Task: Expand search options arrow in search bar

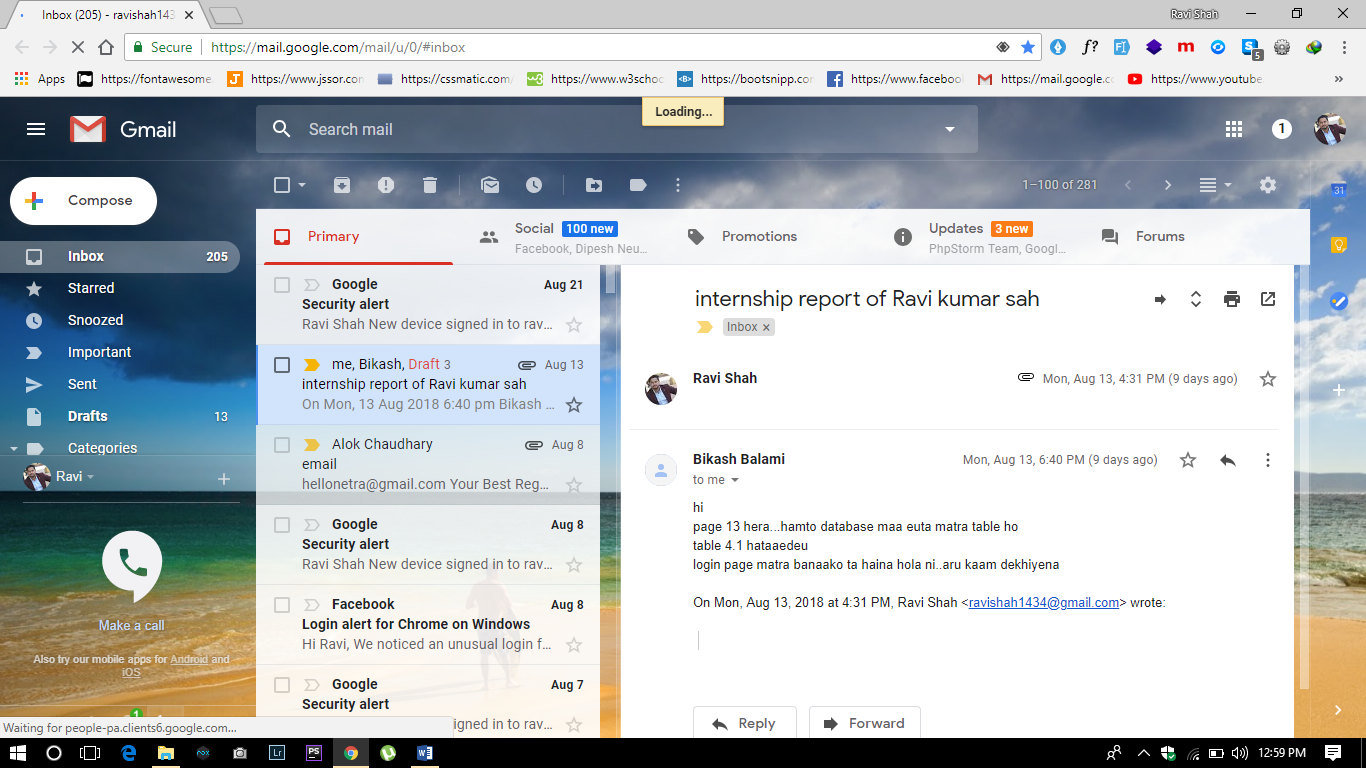Action: [950, 129]
